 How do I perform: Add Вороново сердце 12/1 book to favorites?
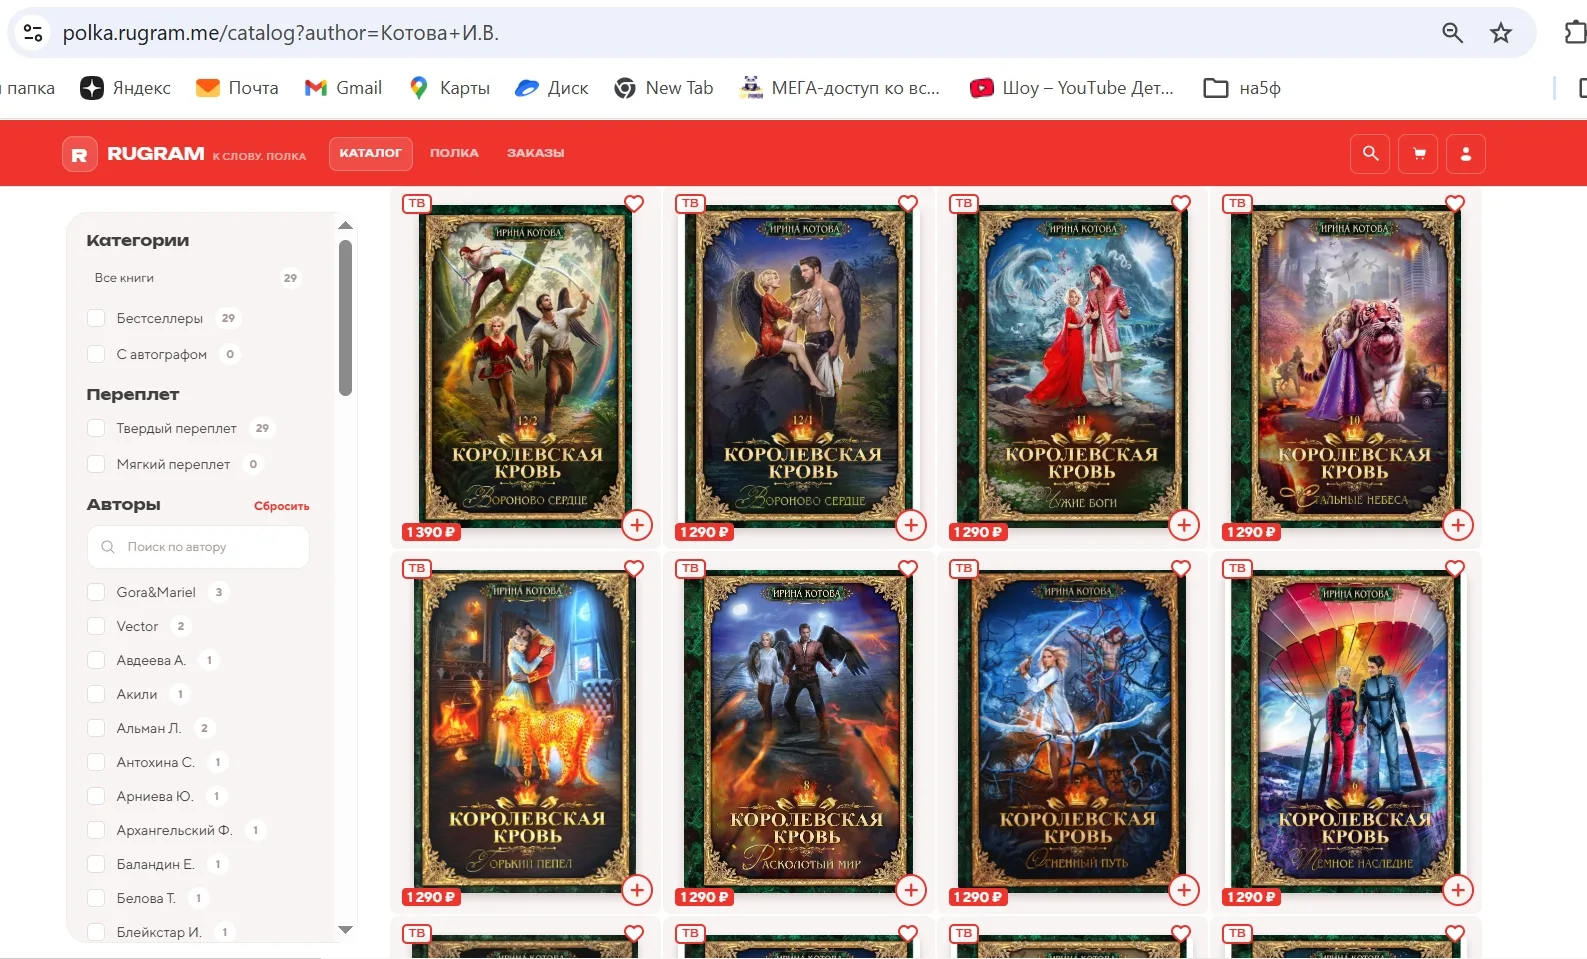(908, 204)
